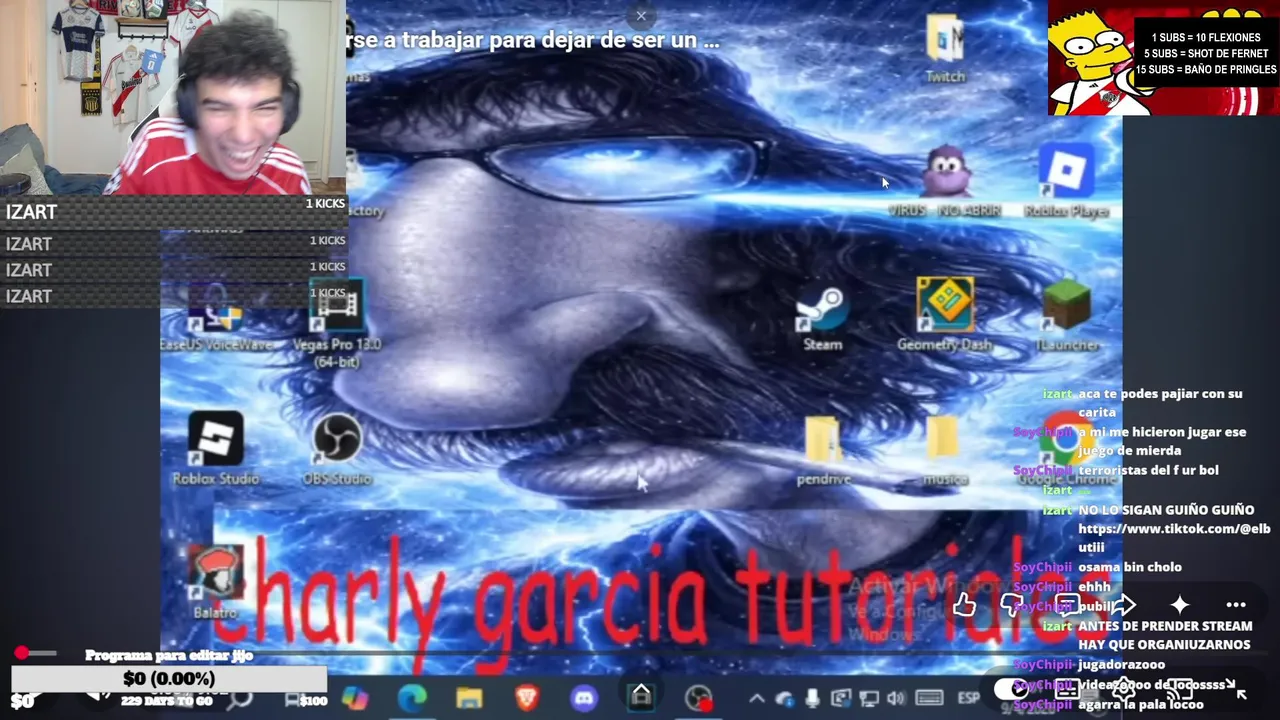Expand the system tray hidden icons chevron

click(757, 698)
